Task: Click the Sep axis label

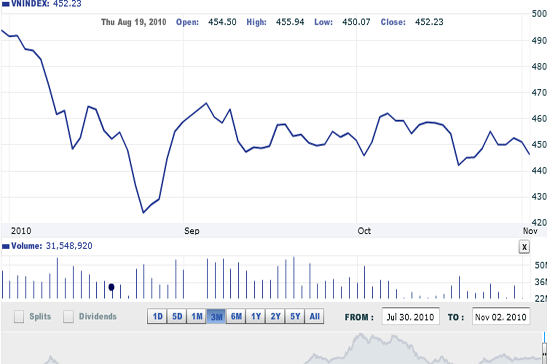Action: tap(192, 231)
